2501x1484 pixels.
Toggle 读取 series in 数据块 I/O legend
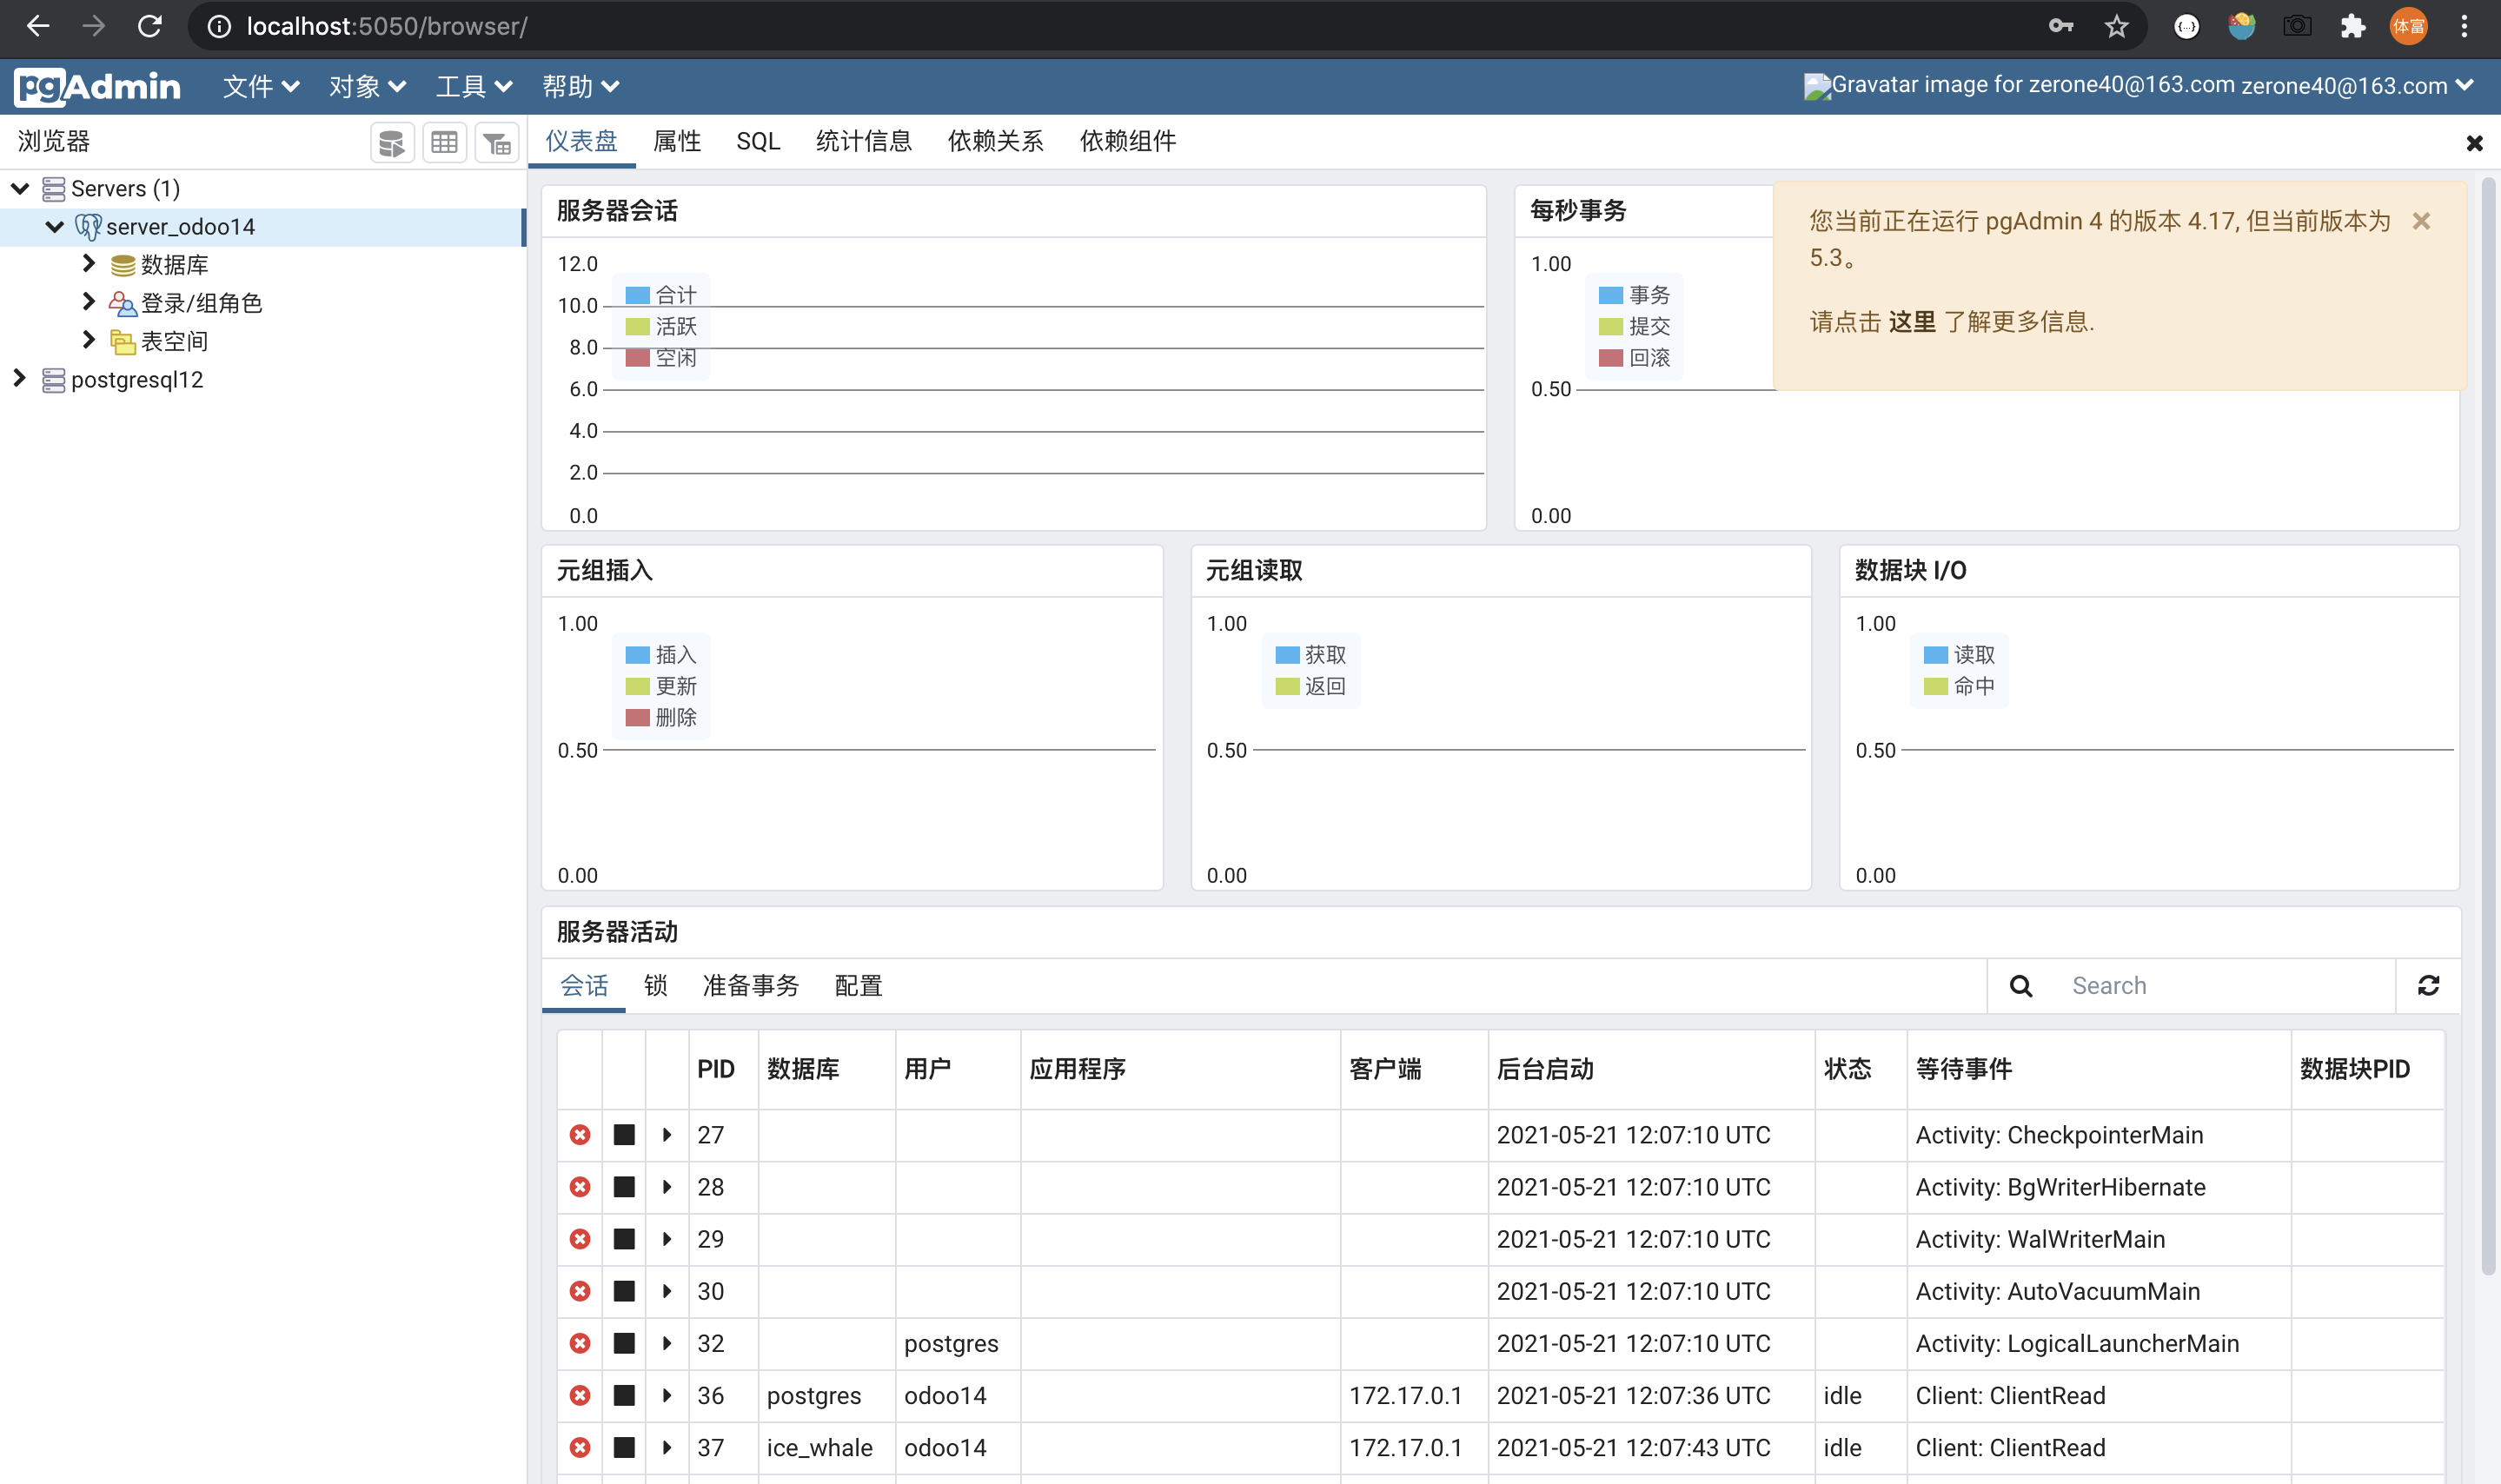[x=1957, y=654]
